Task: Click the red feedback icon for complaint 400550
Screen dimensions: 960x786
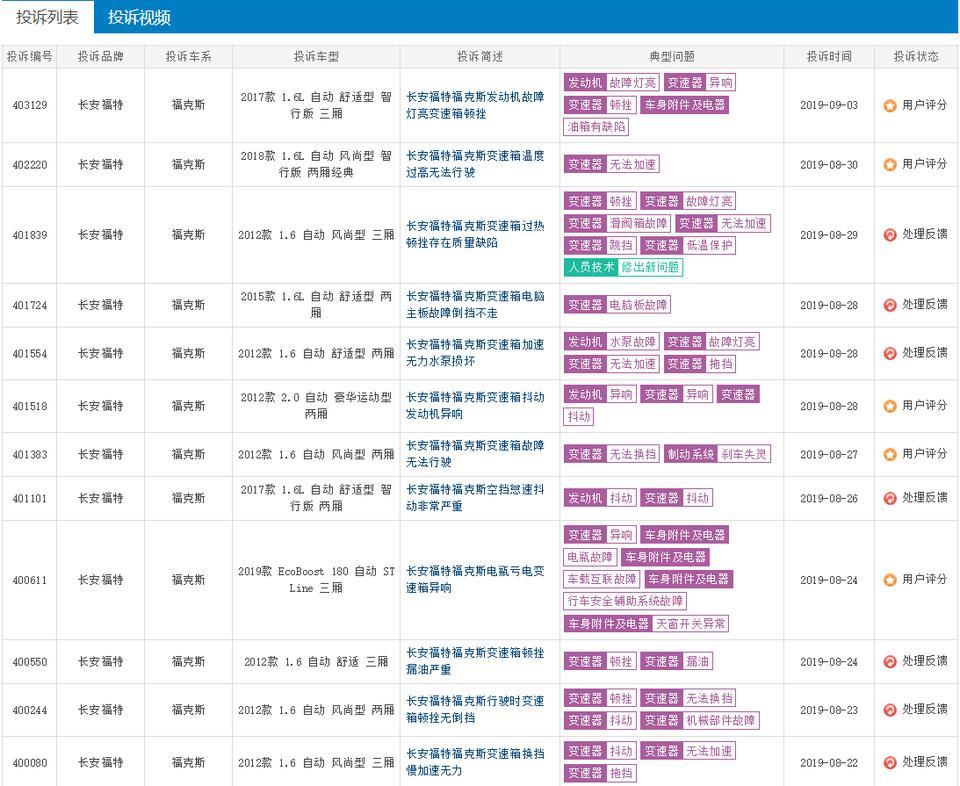Action: [x=890, y=662]
